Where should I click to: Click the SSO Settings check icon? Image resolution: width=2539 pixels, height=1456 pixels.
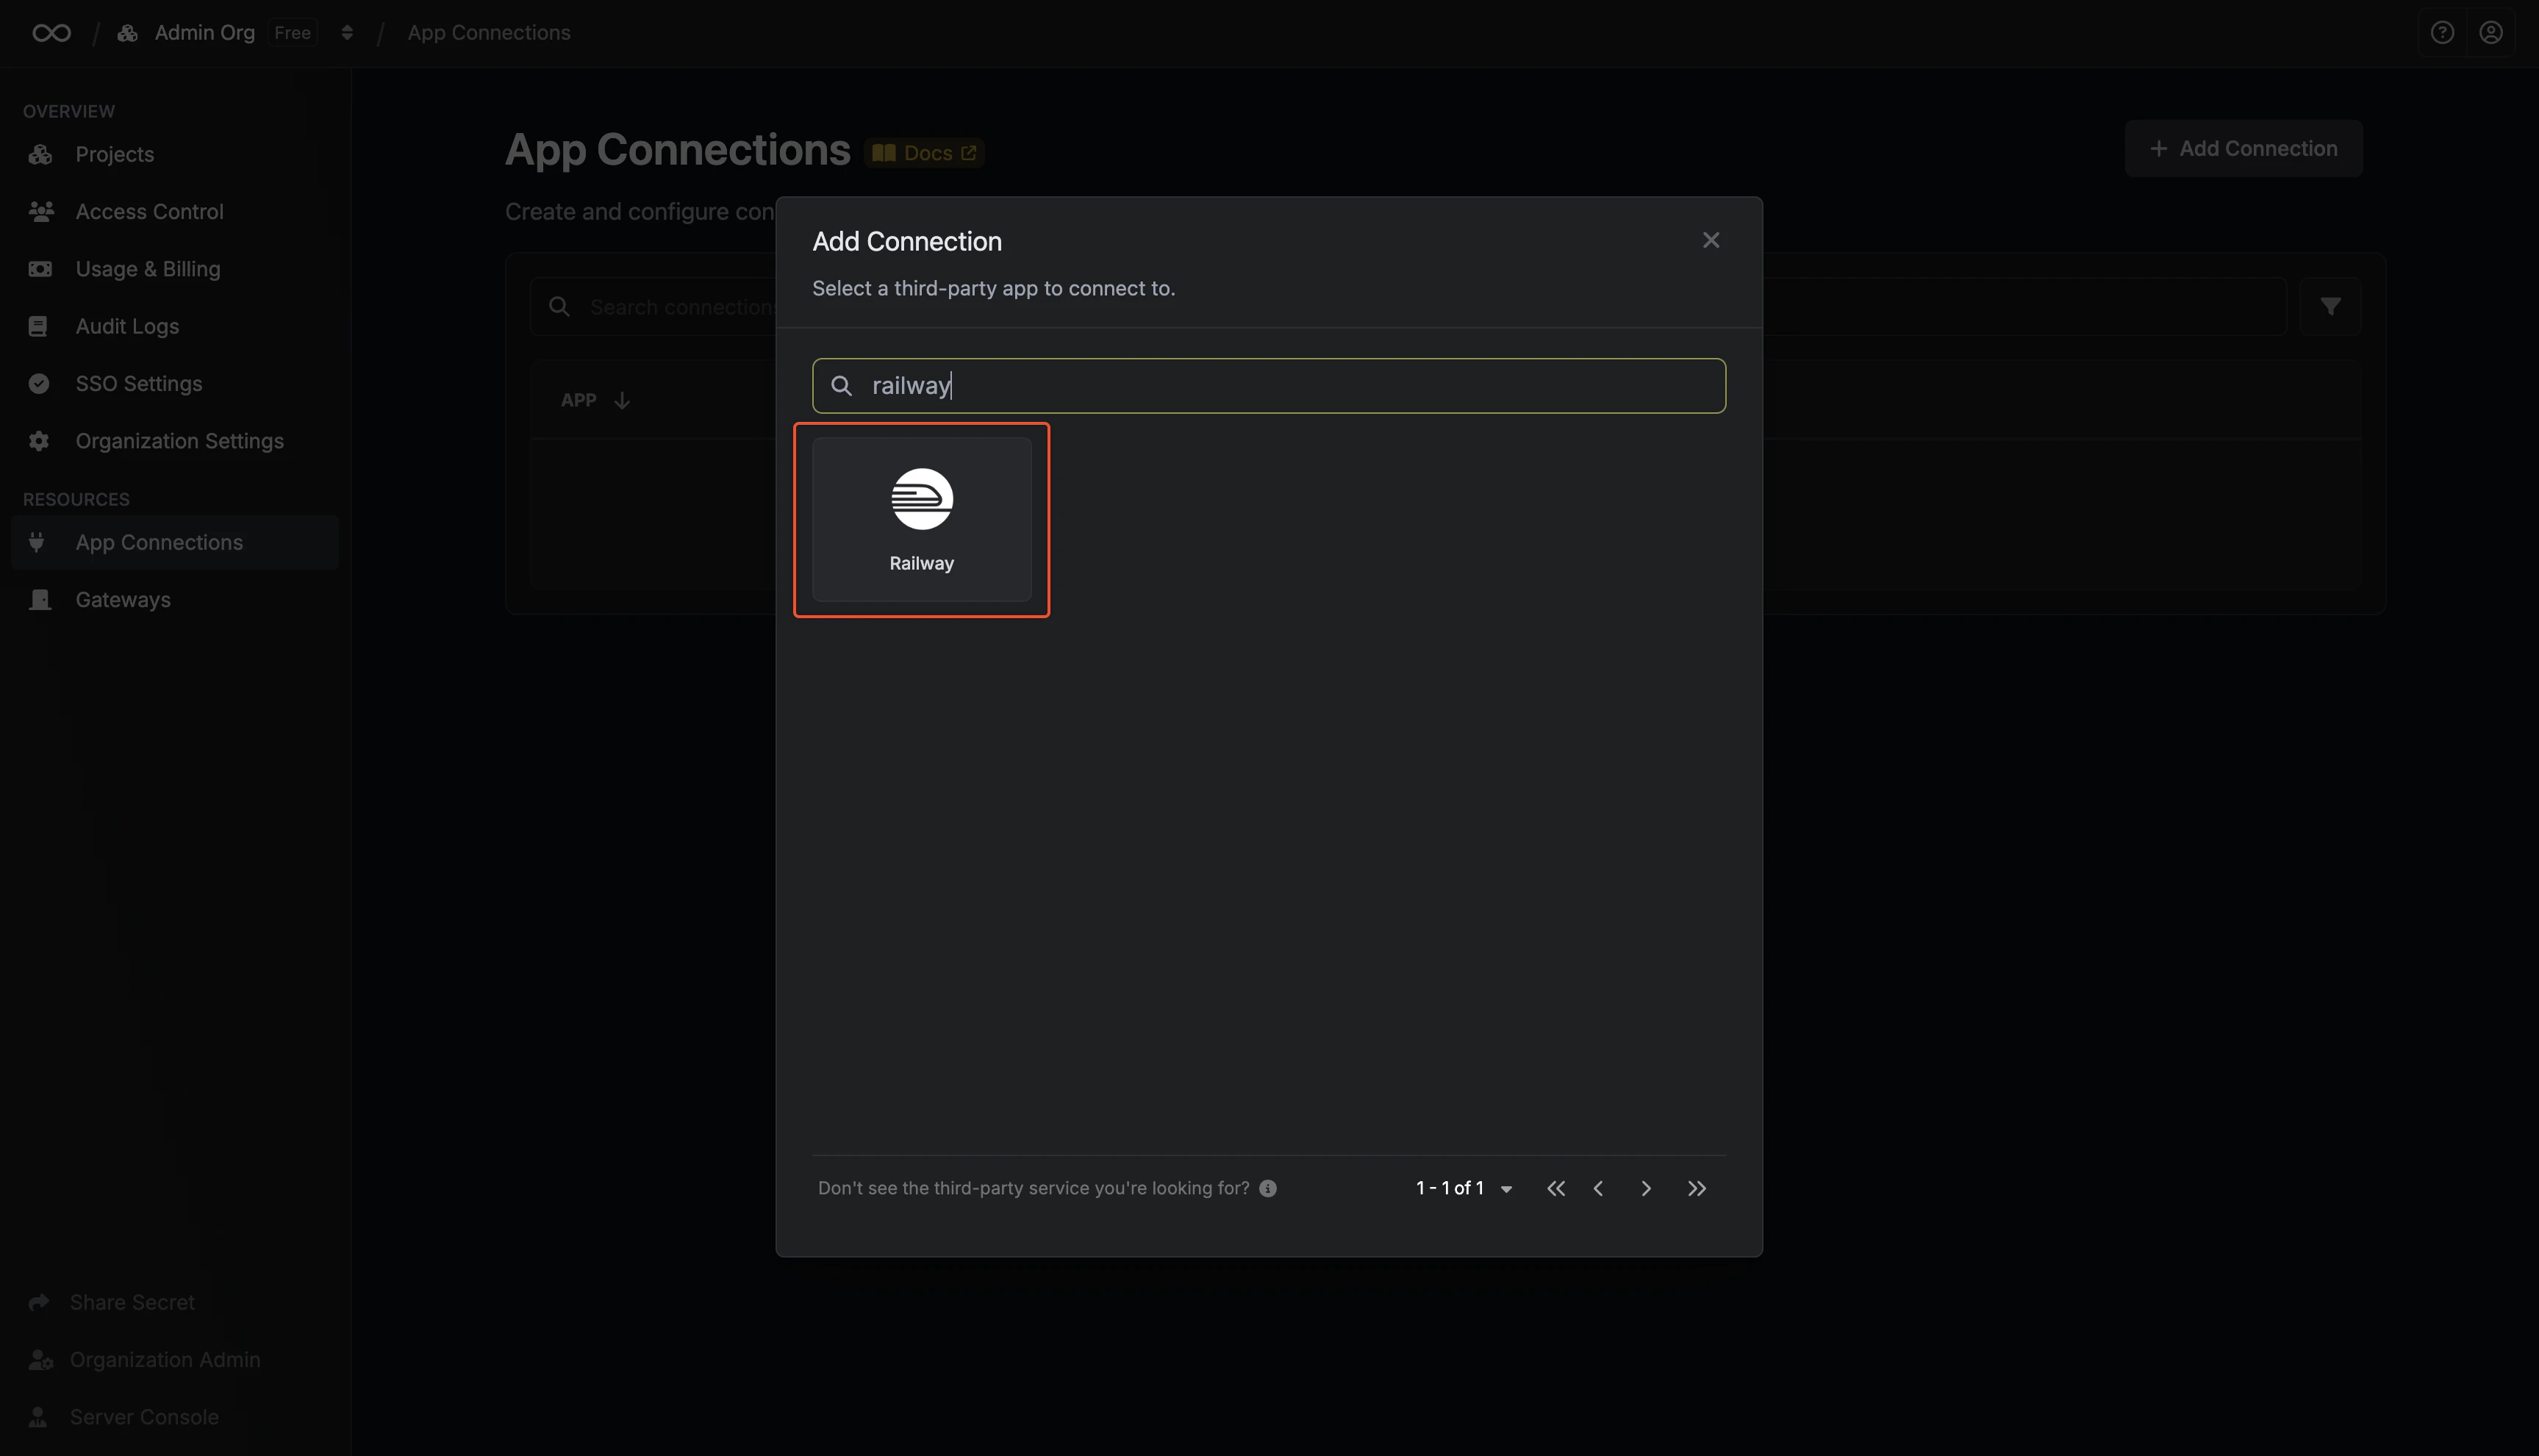39,383
